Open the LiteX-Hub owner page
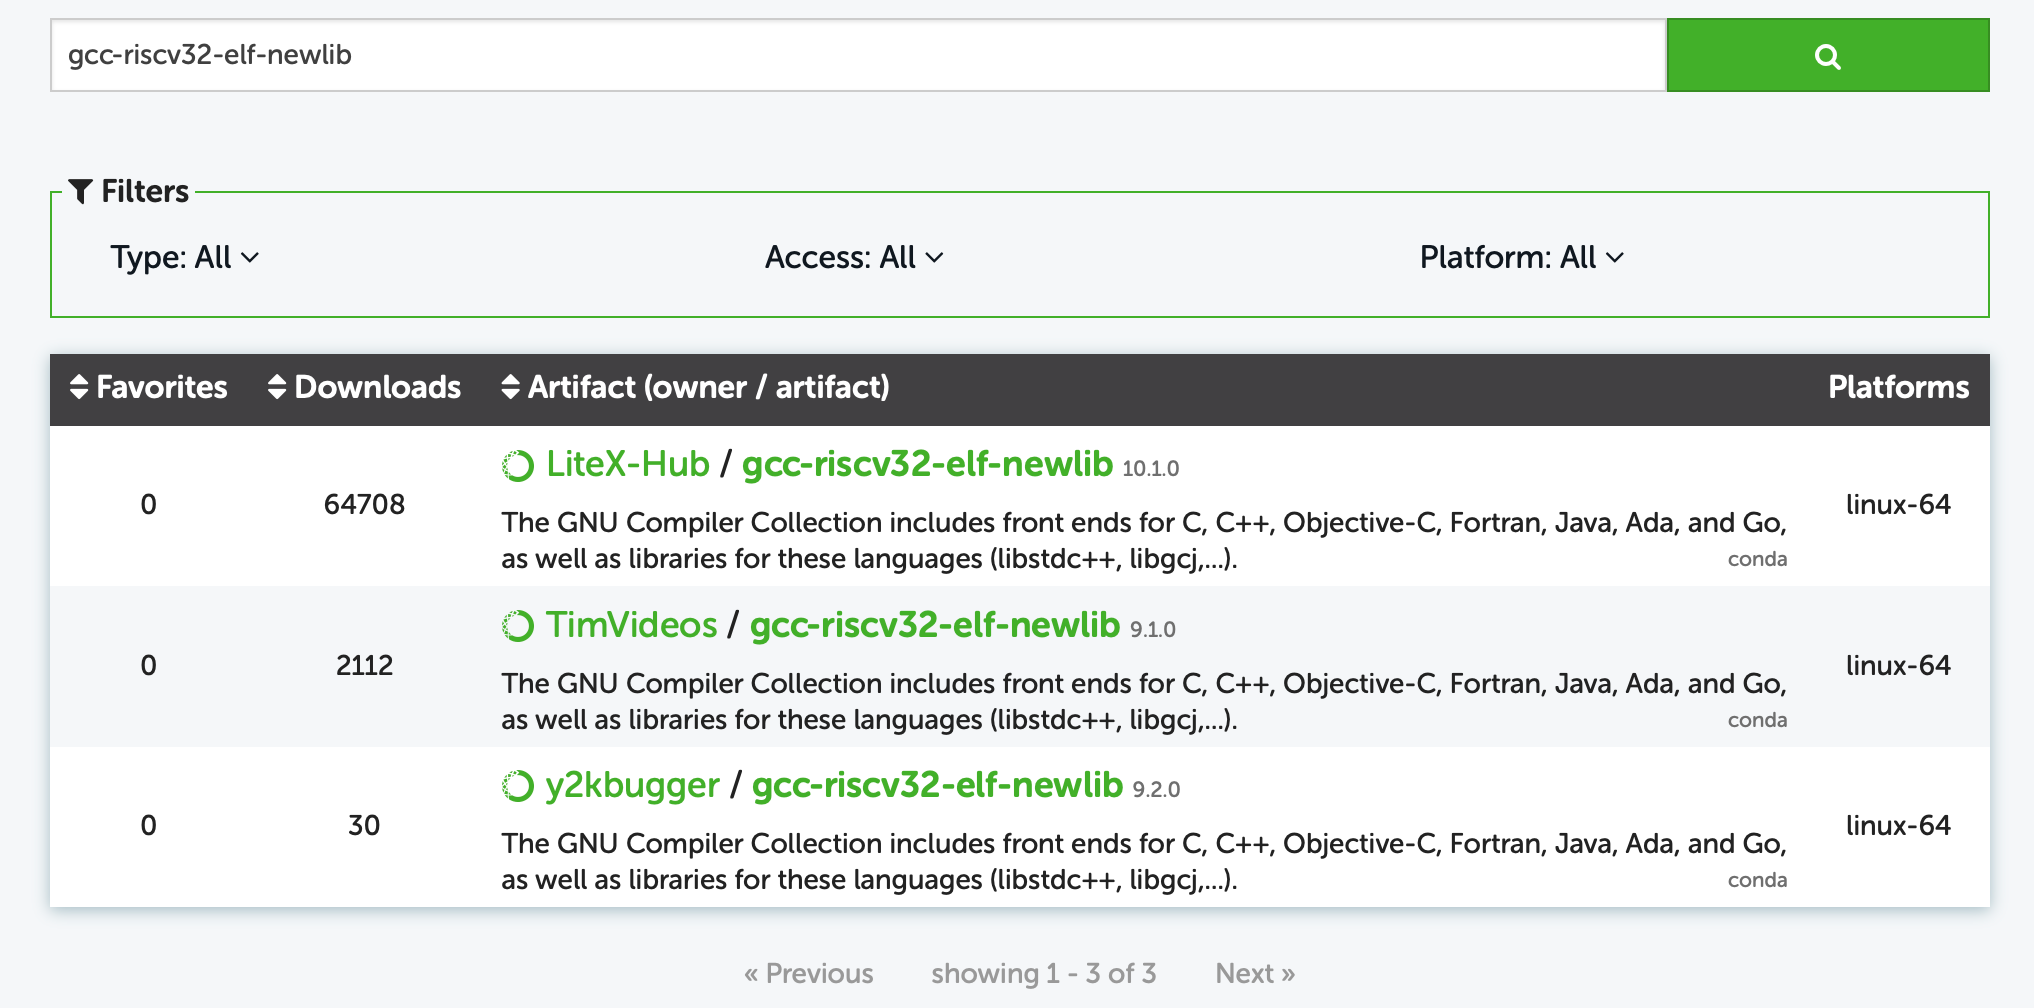 tap(627, 465)
